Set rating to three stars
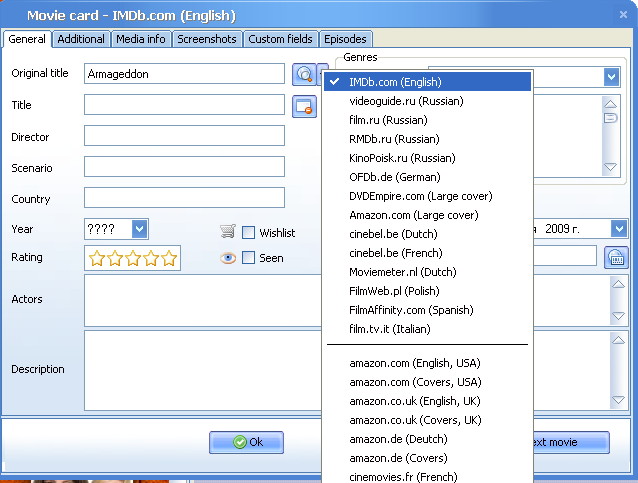The image size is (638, 483). [133, 258]
